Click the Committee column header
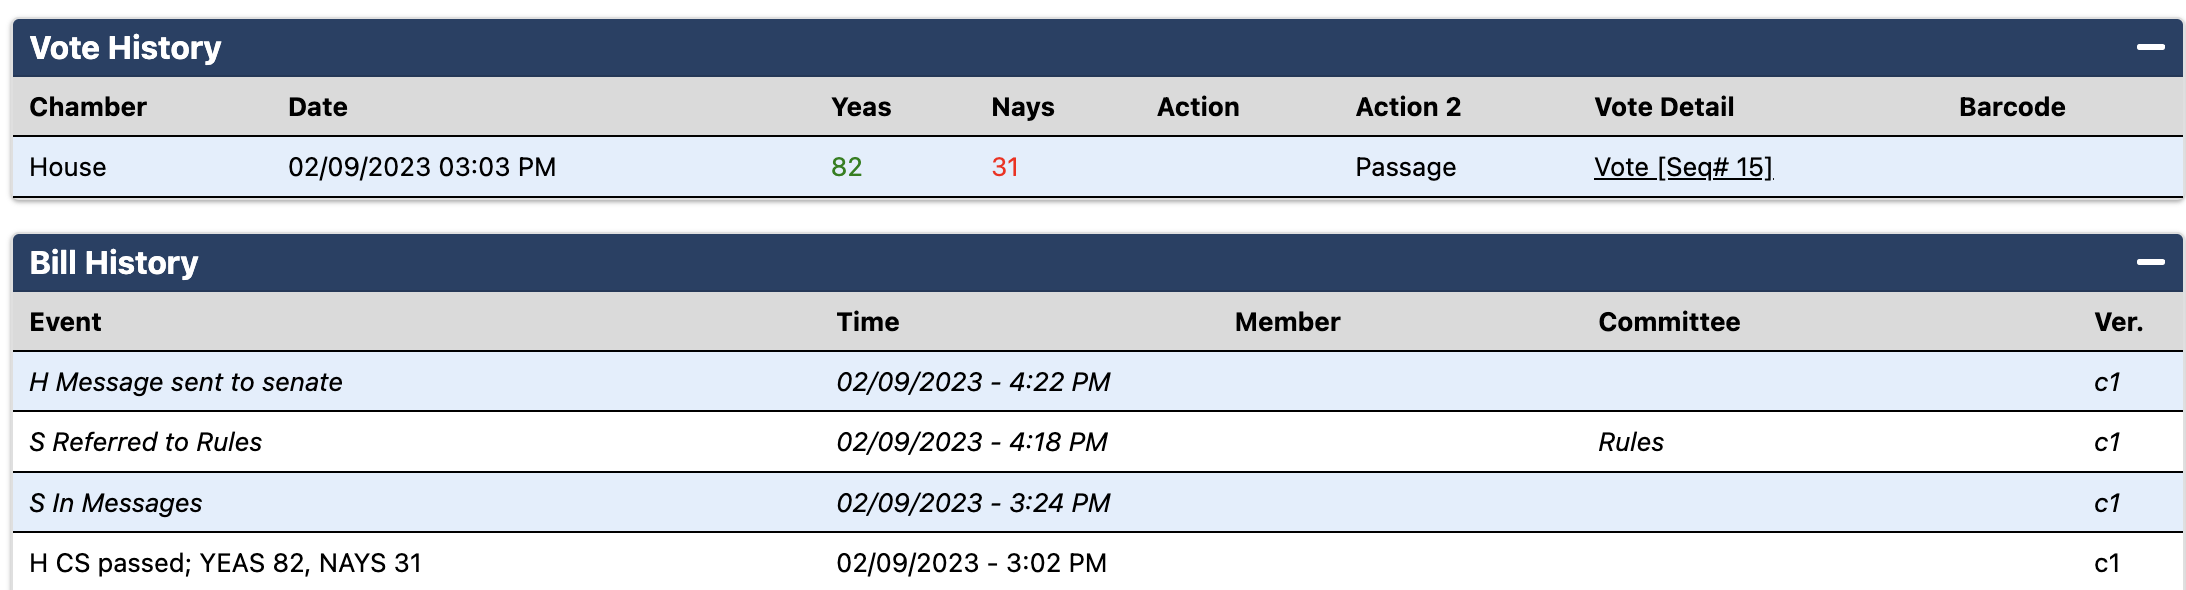The width and height of the screenshot is (2186, 590). (1669, 322)
